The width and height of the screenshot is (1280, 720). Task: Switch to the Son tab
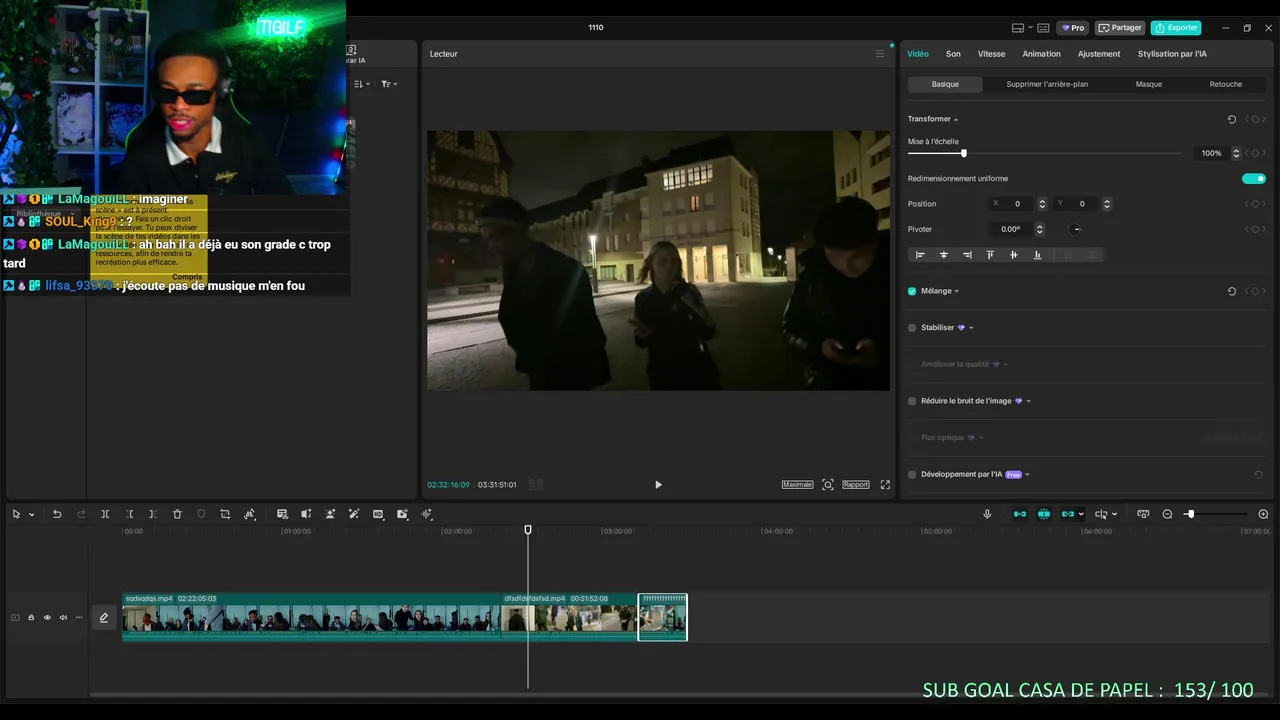click(953, 54)
